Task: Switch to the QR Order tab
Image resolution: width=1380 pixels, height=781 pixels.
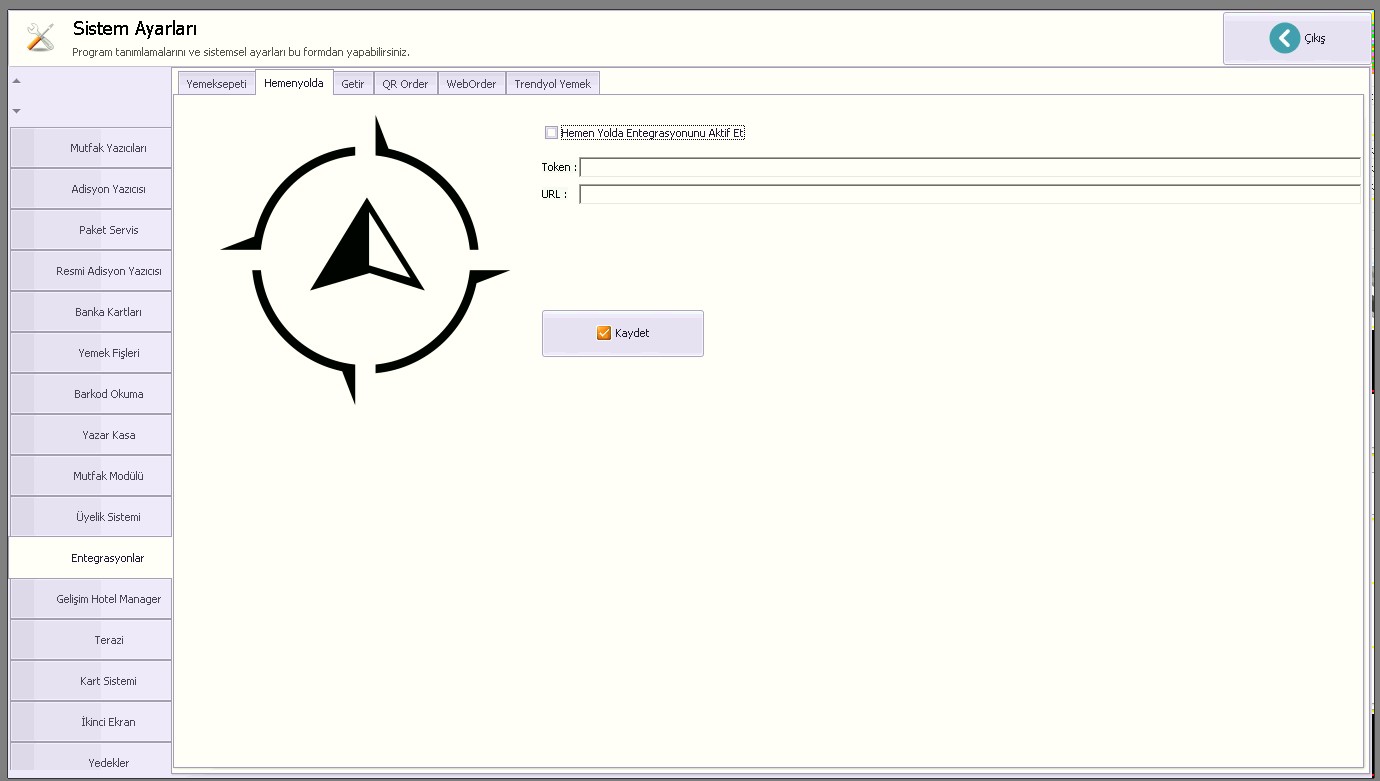Action: click(x=405, y=84)
